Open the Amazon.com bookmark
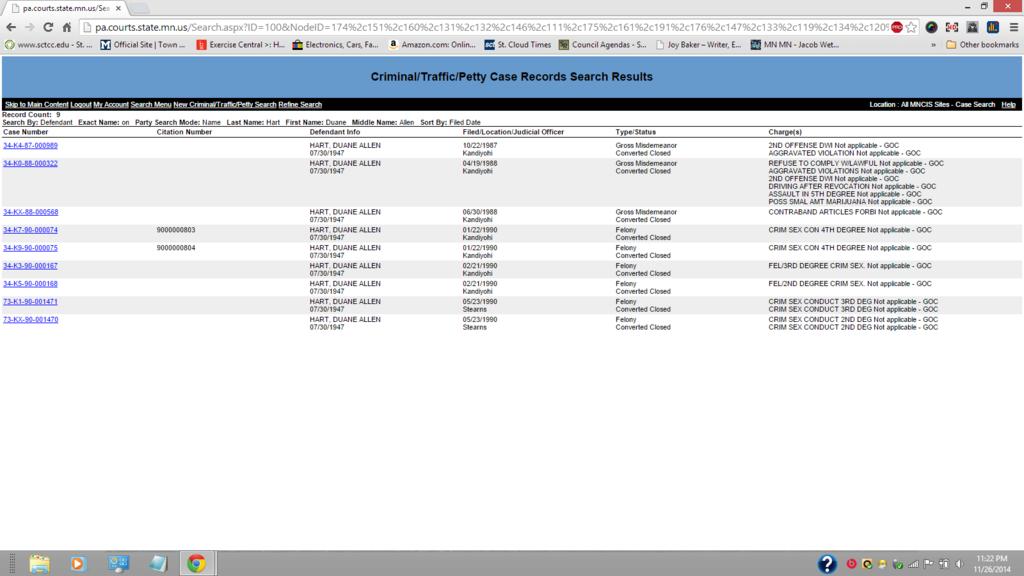Image resolution: width=1024 pixels, height=576 pixels. 432,45
